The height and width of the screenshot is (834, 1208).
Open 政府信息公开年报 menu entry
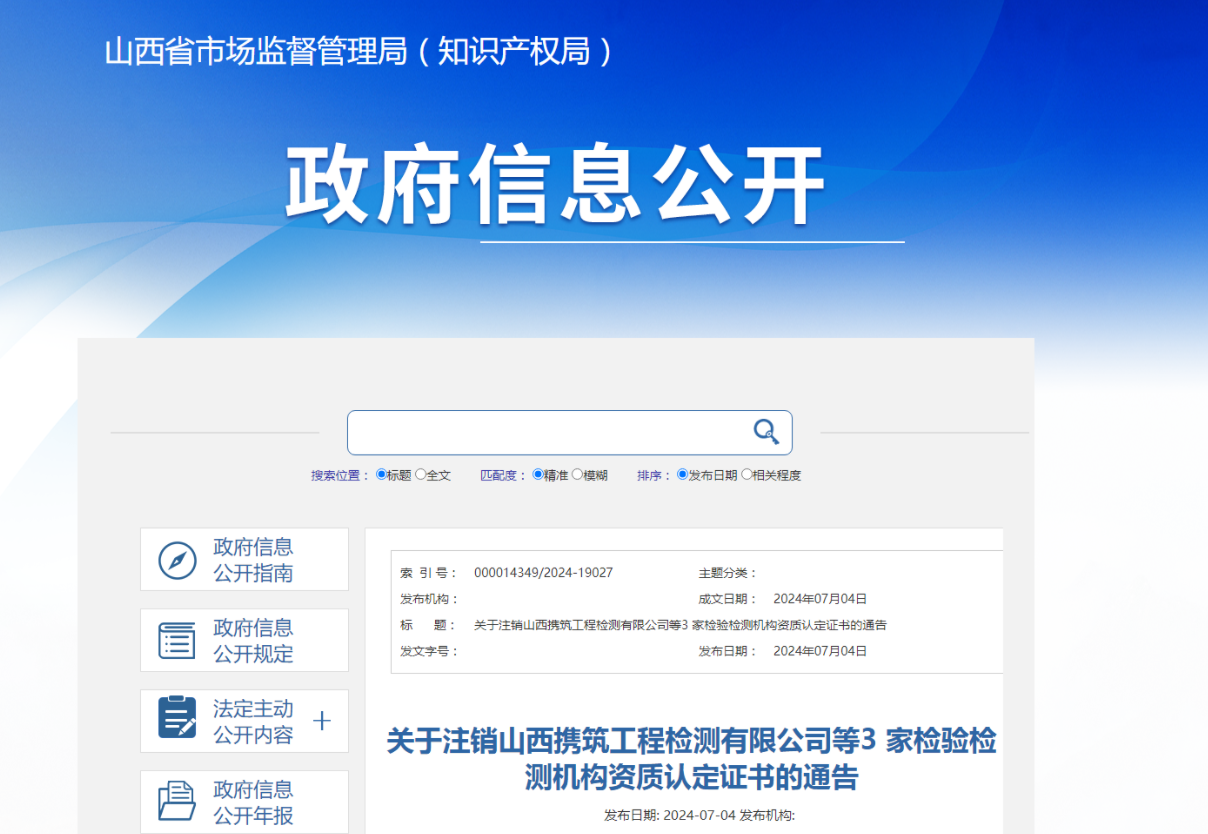[244, 802]
